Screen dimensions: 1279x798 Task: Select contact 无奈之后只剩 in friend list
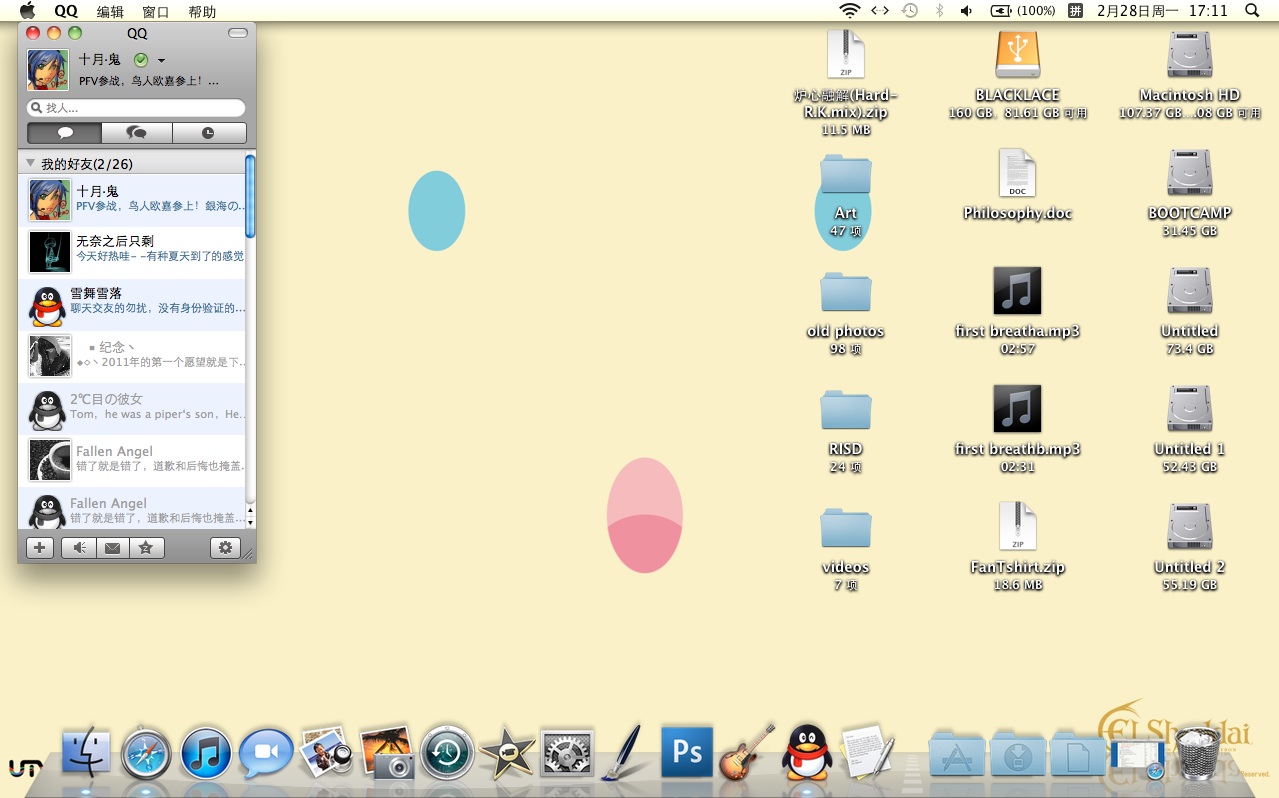pos(131,252)
